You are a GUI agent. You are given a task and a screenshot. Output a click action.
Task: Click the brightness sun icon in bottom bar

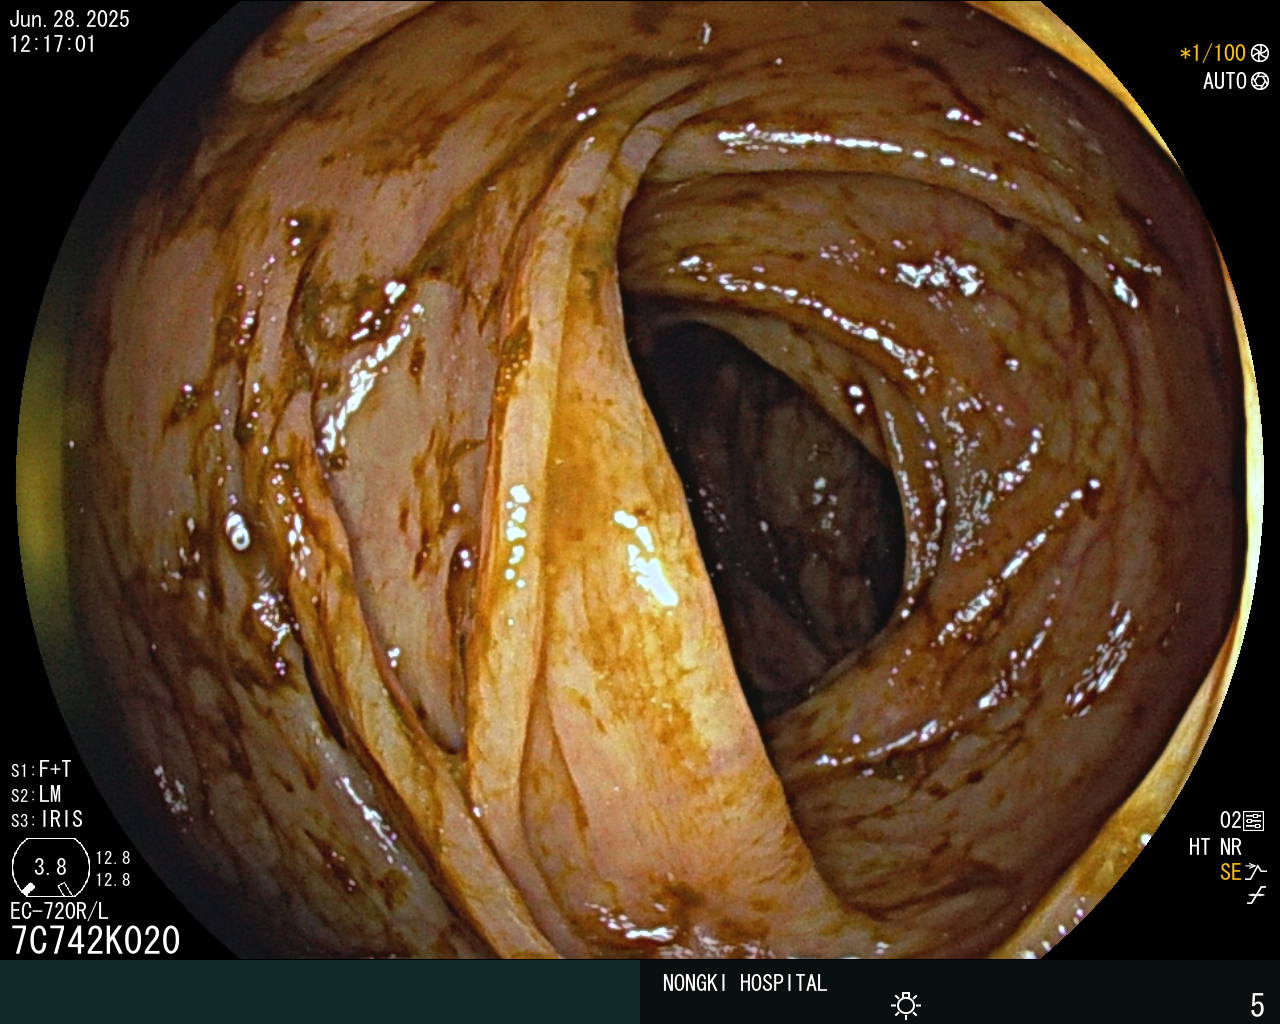(x=906, y=1005)
